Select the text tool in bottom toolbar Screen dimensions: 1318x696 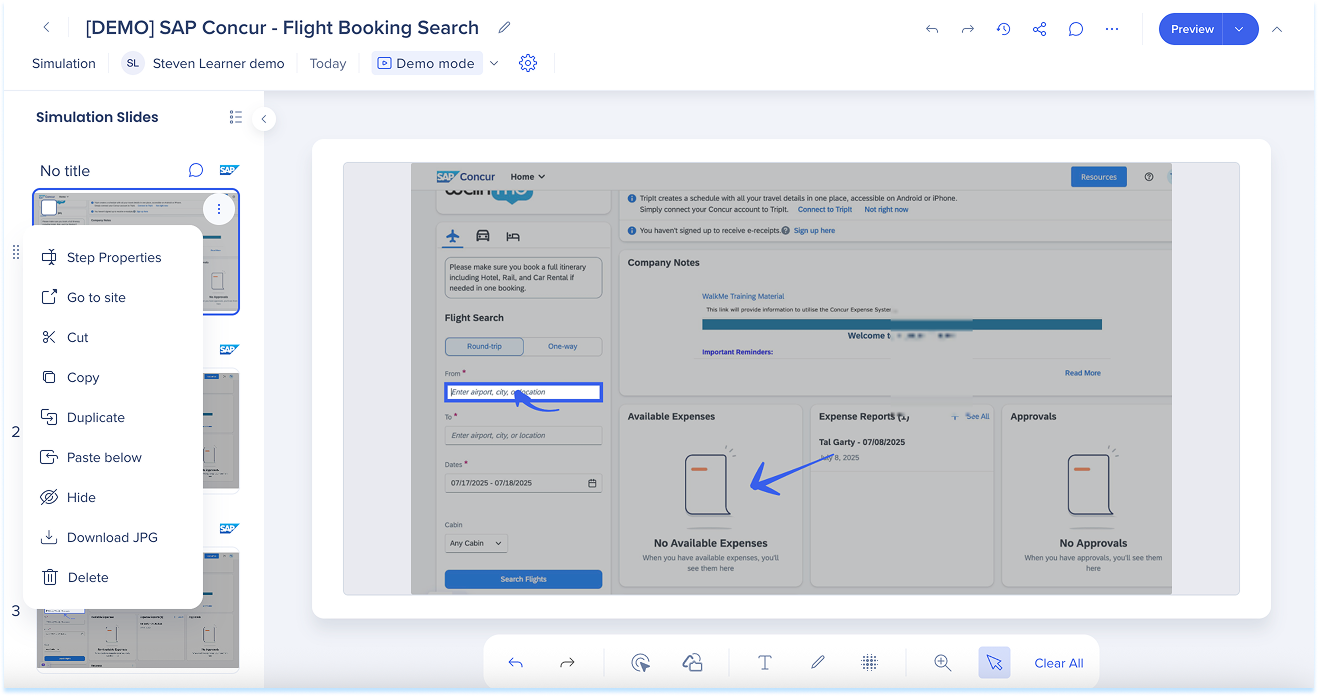point(765,662)
